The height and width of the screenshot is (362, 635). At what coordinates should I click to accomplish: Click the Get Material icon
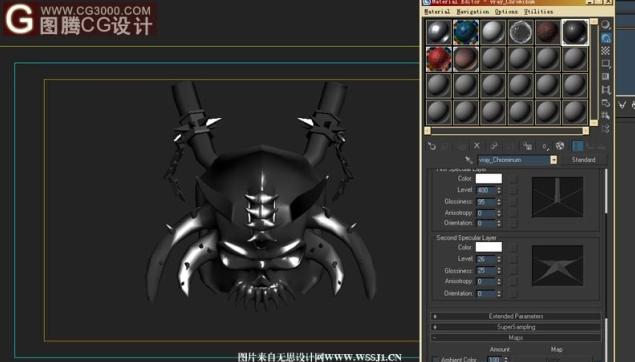[x=432, y=146]
